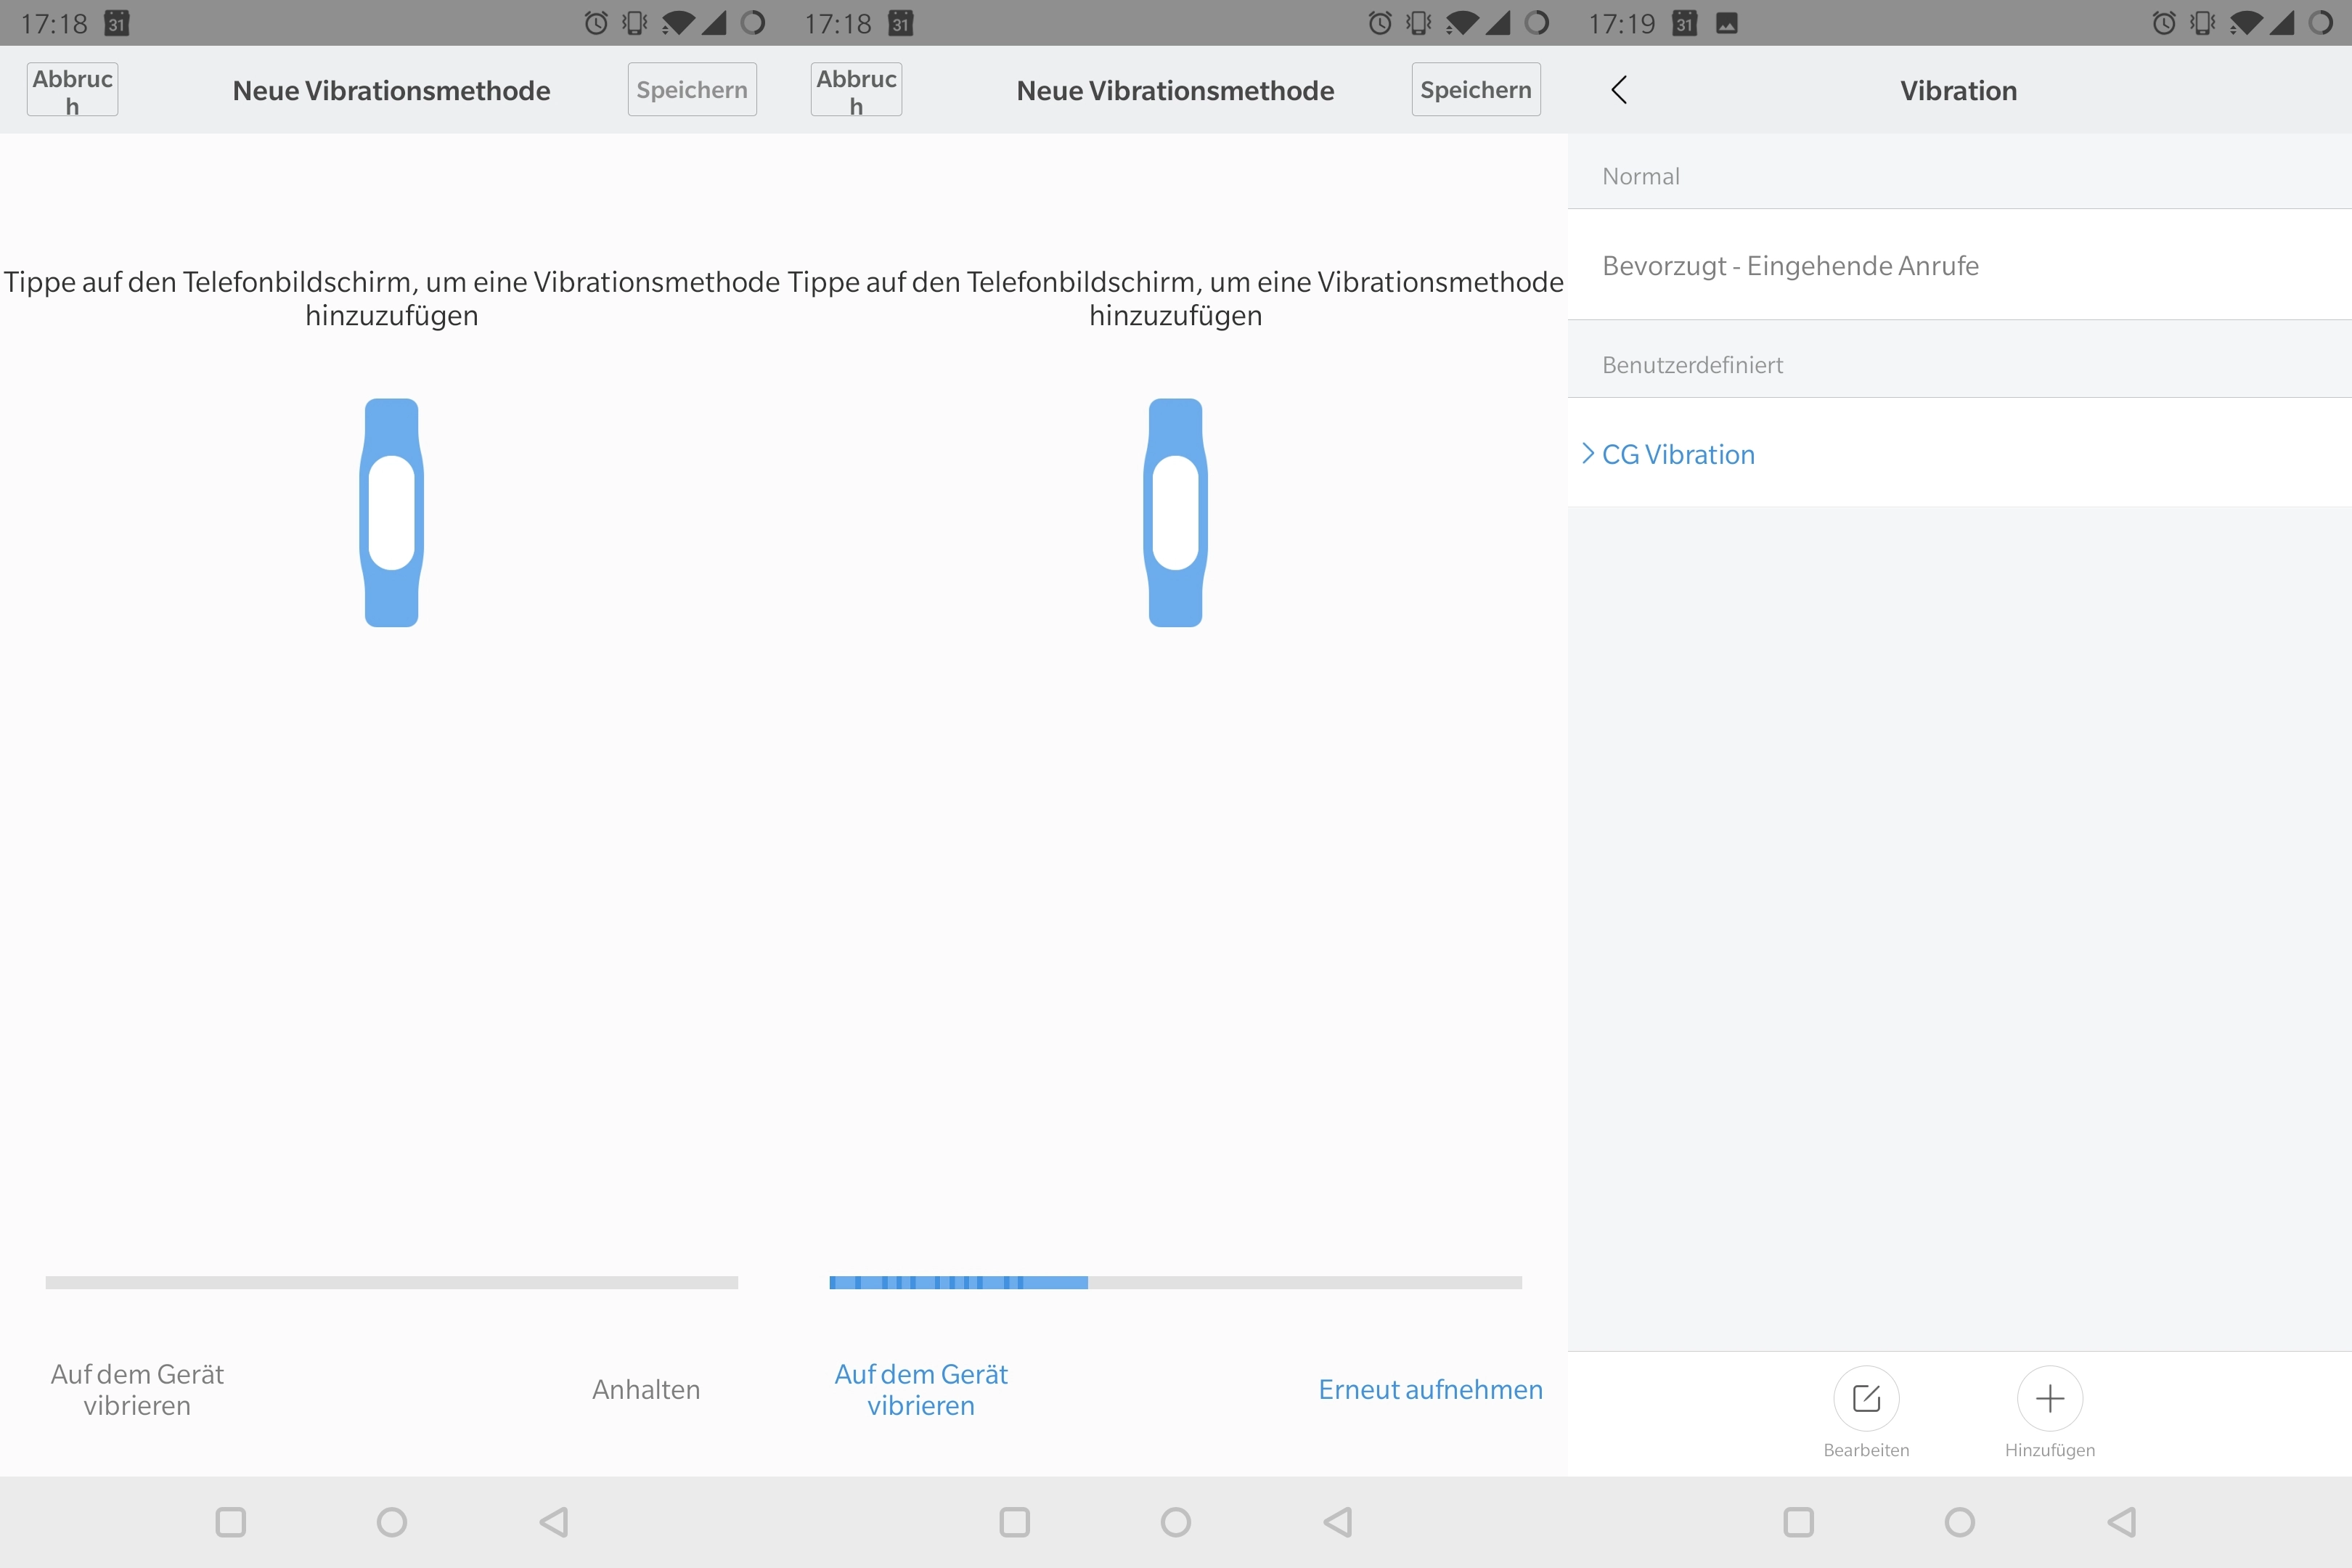This screenshot has width=2352, height=1568.
Task: Tap the Bearbeiten label
Action: click(1866, 1450)
